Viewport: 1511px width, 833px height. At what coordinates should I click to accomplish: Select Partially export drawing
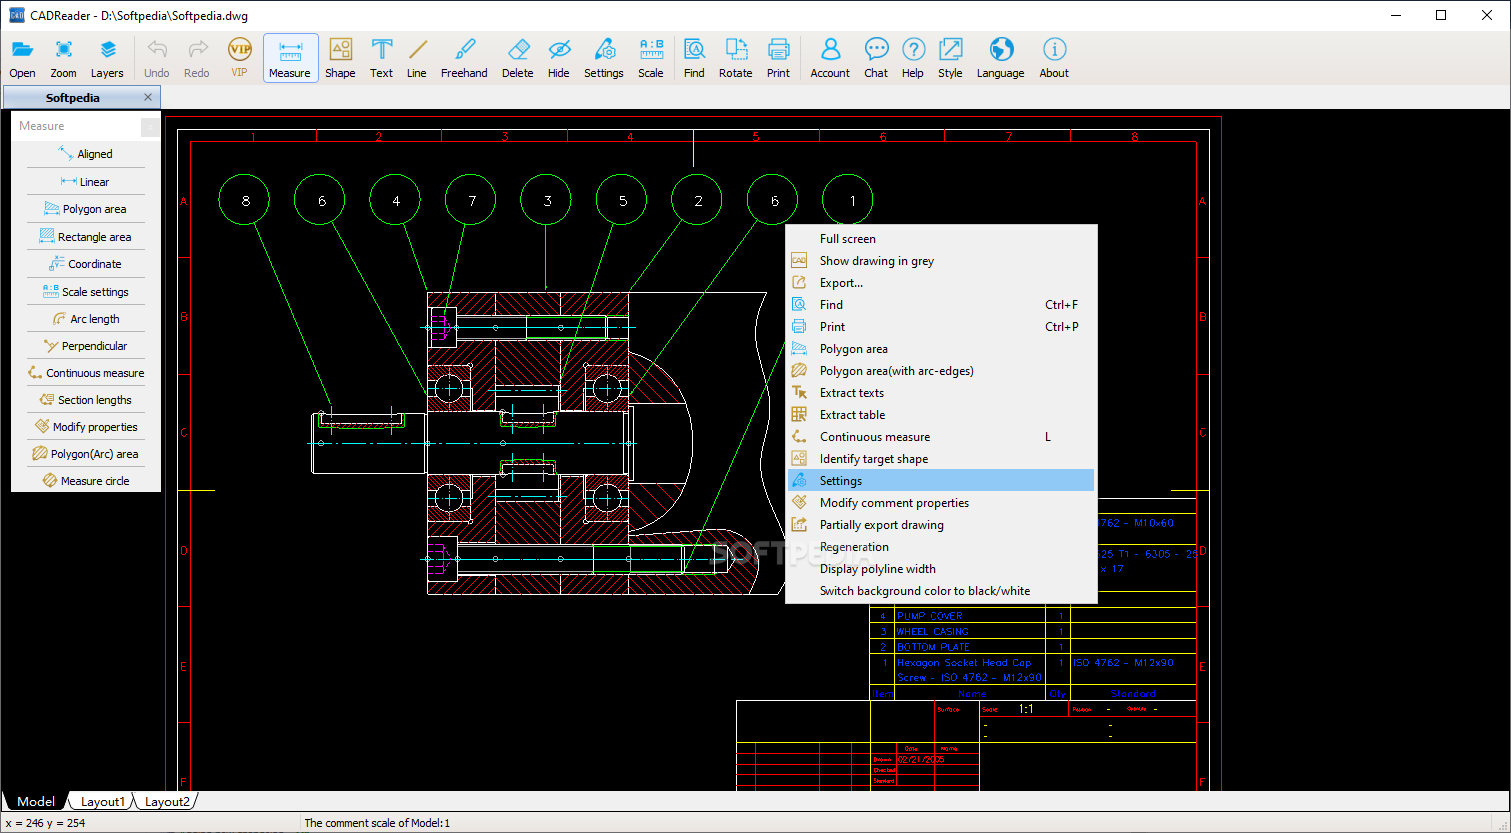[x=941, y=525]
